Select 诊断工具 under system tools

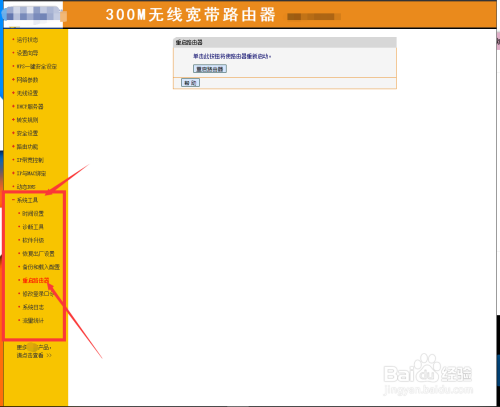click(x=33, y=227)
